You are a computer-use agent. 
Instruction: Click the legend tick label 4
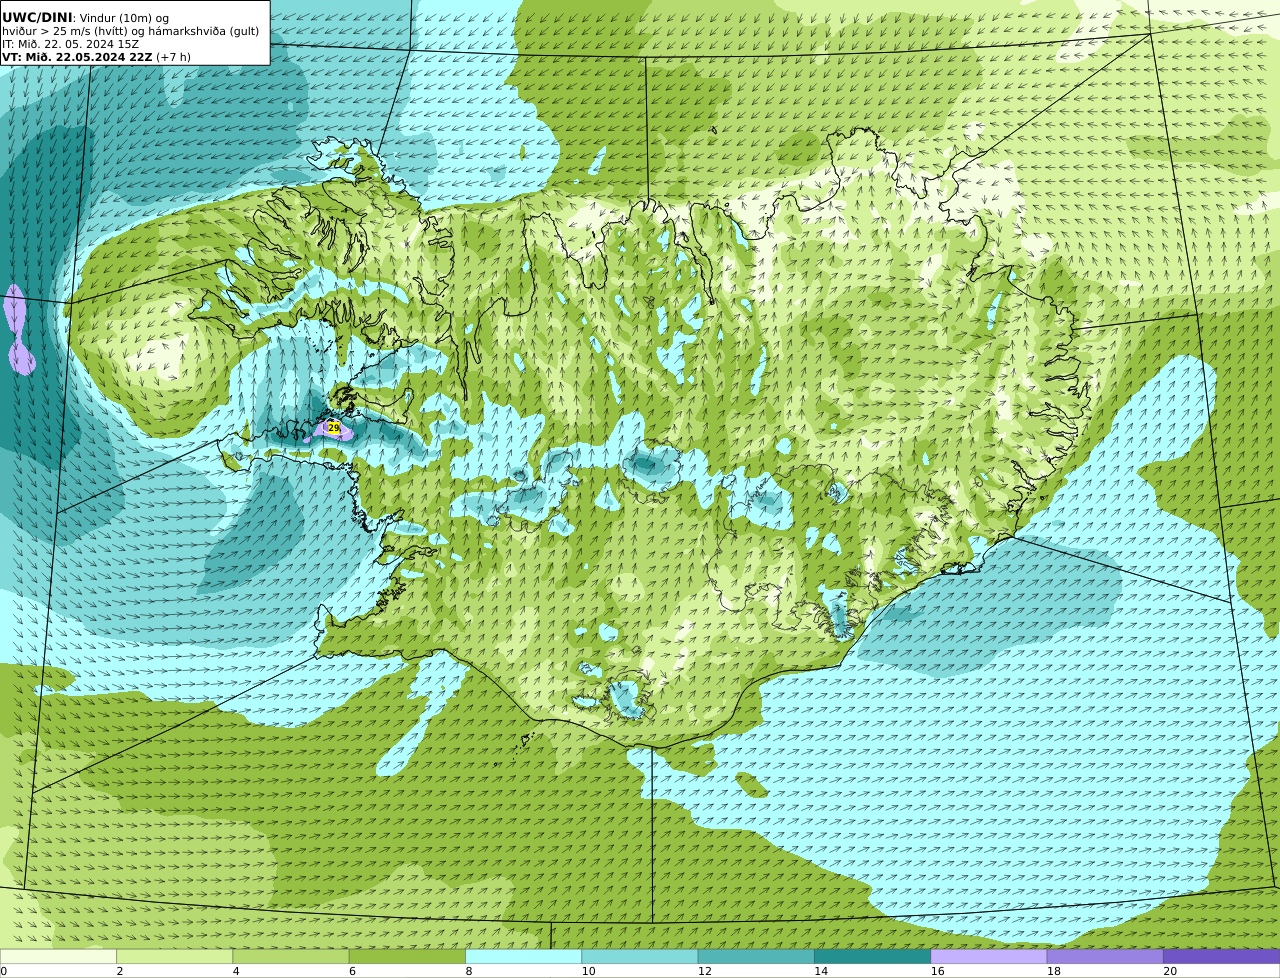click(x=236, y=971)
